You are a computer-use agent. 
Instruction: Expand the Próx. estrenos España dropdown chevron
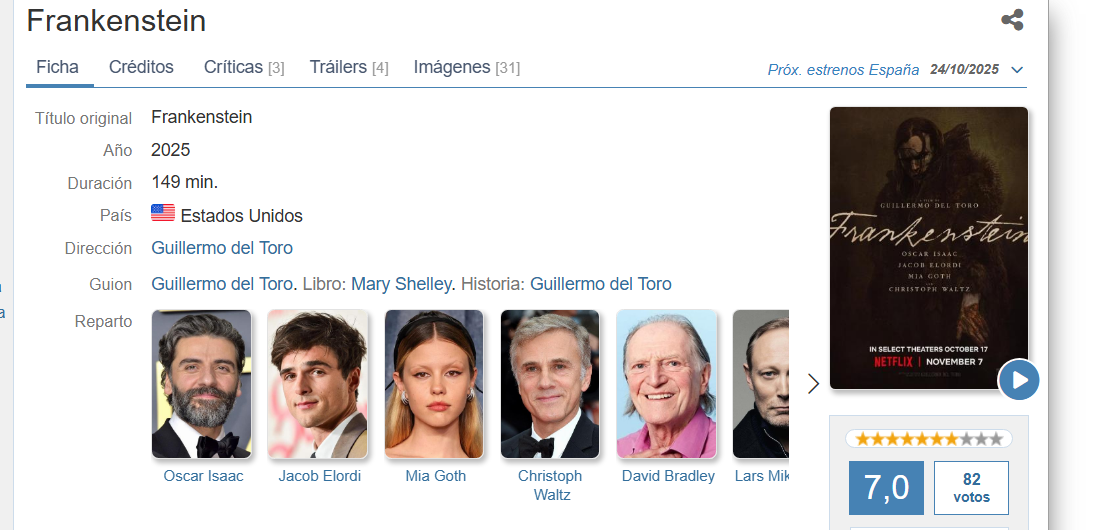click(1017, 70)
